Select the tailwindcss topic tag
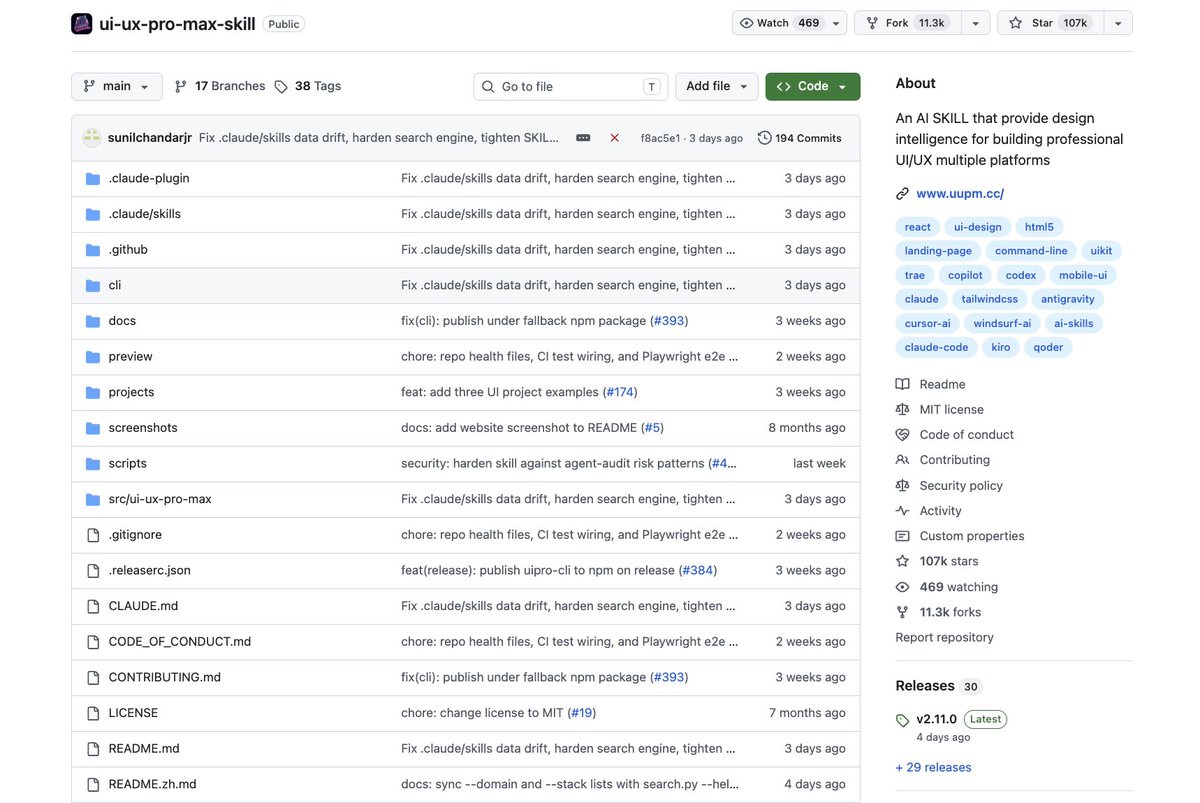Viewport: 1200px width, 803px height. pyautogui.click(x=989, y=299)
